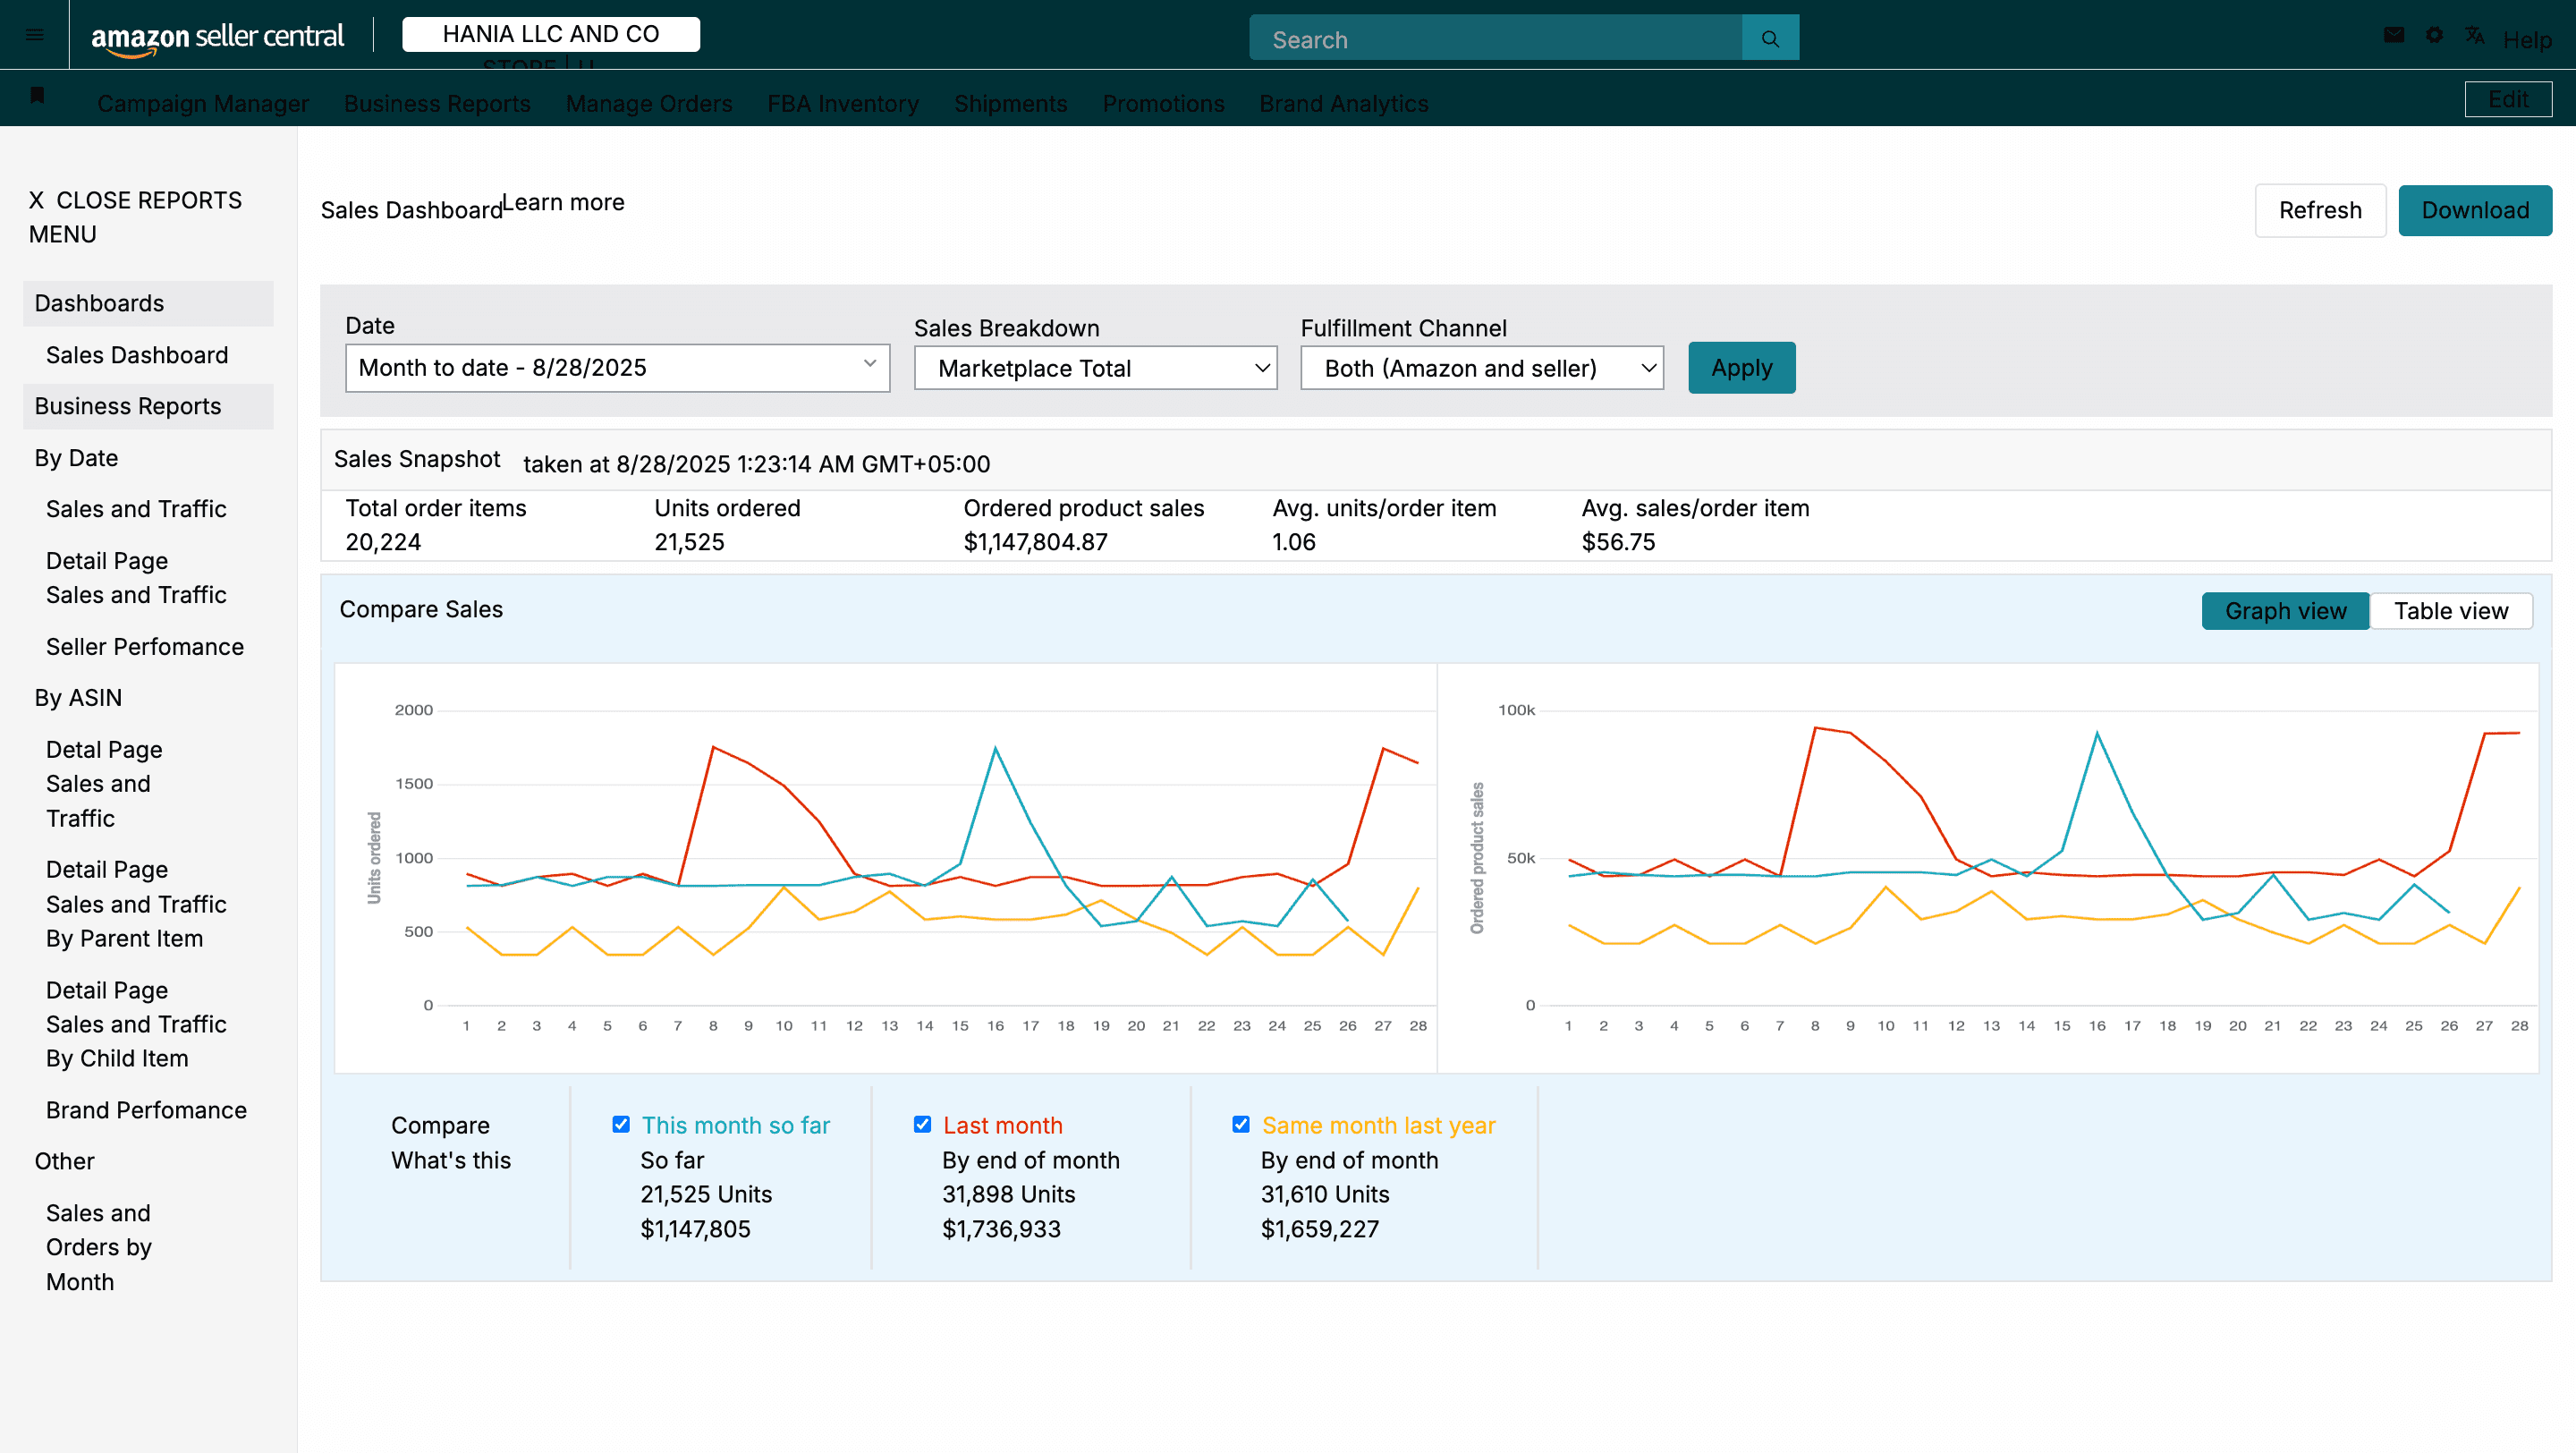Click the language translate icon
This screenshot has height=1453, width=2576.
2475,35
